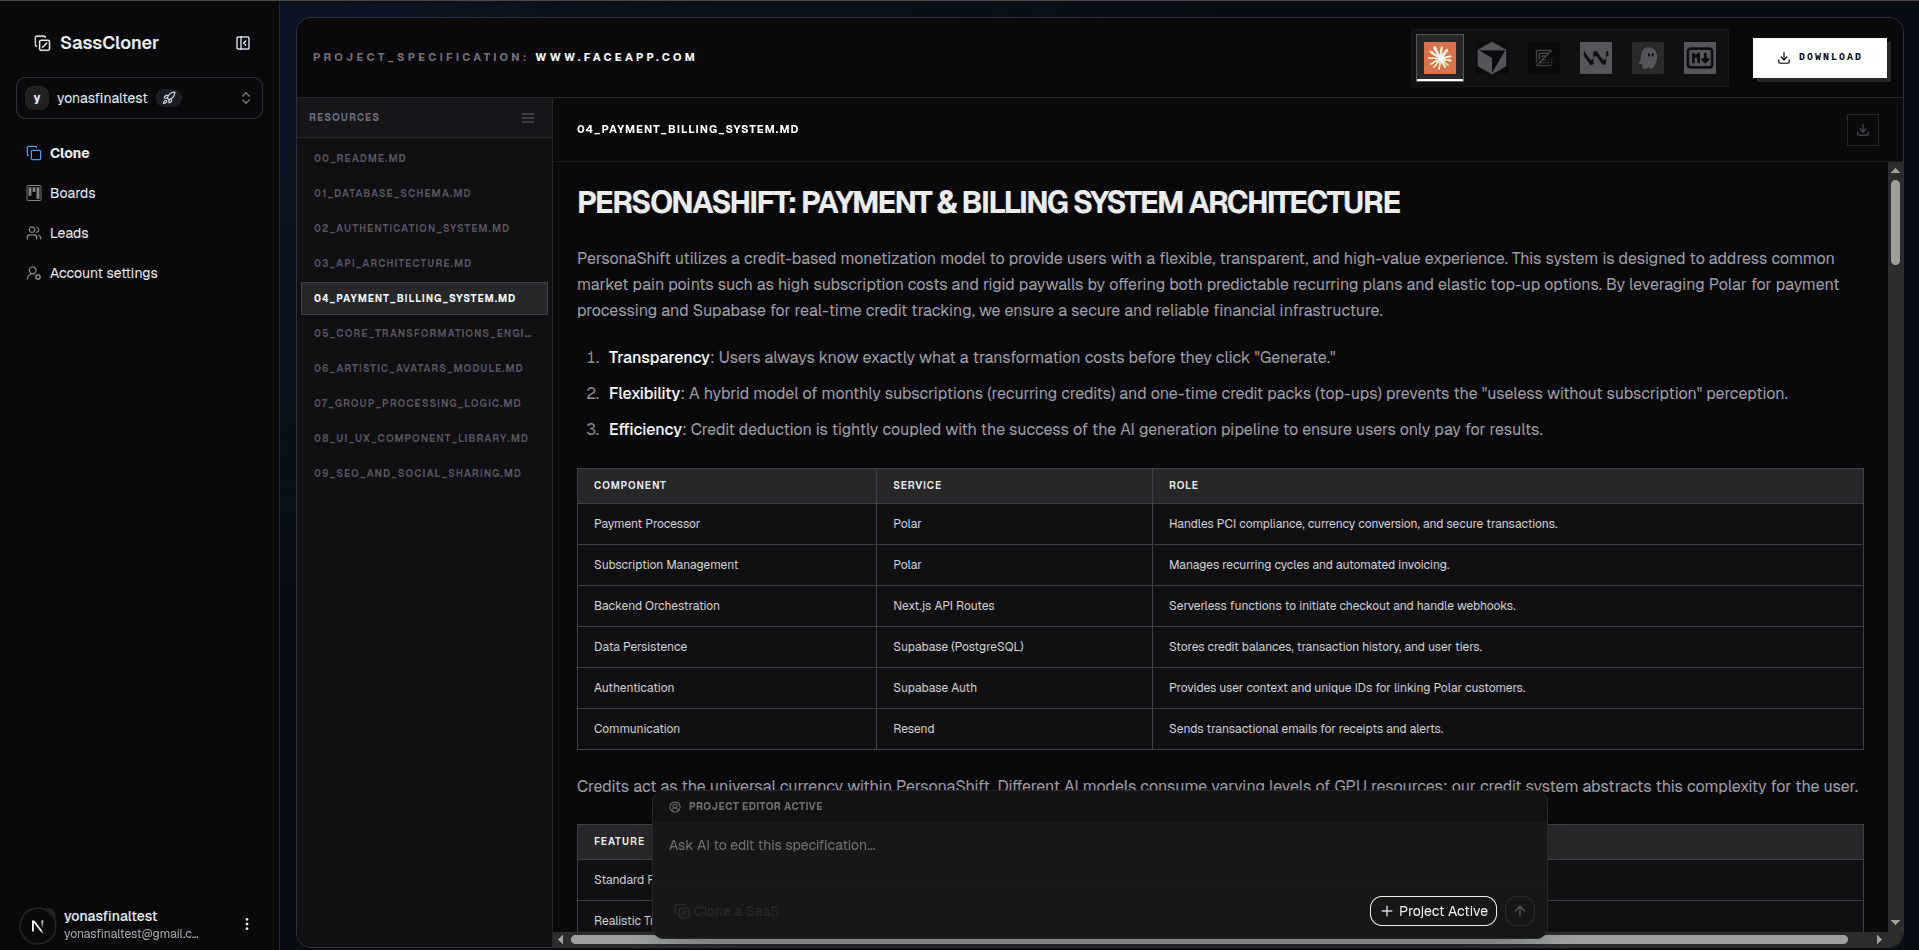The height and width of the screenshot is (950, 1919).
Task: Select the Zed export icon
Action: pyautogui.click(x=1543, y=58)
